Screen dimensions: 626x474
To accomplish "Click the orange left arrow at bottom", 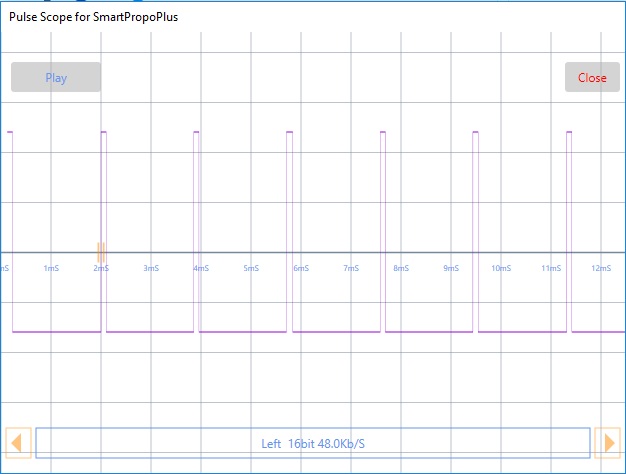I will click(19, 442).
